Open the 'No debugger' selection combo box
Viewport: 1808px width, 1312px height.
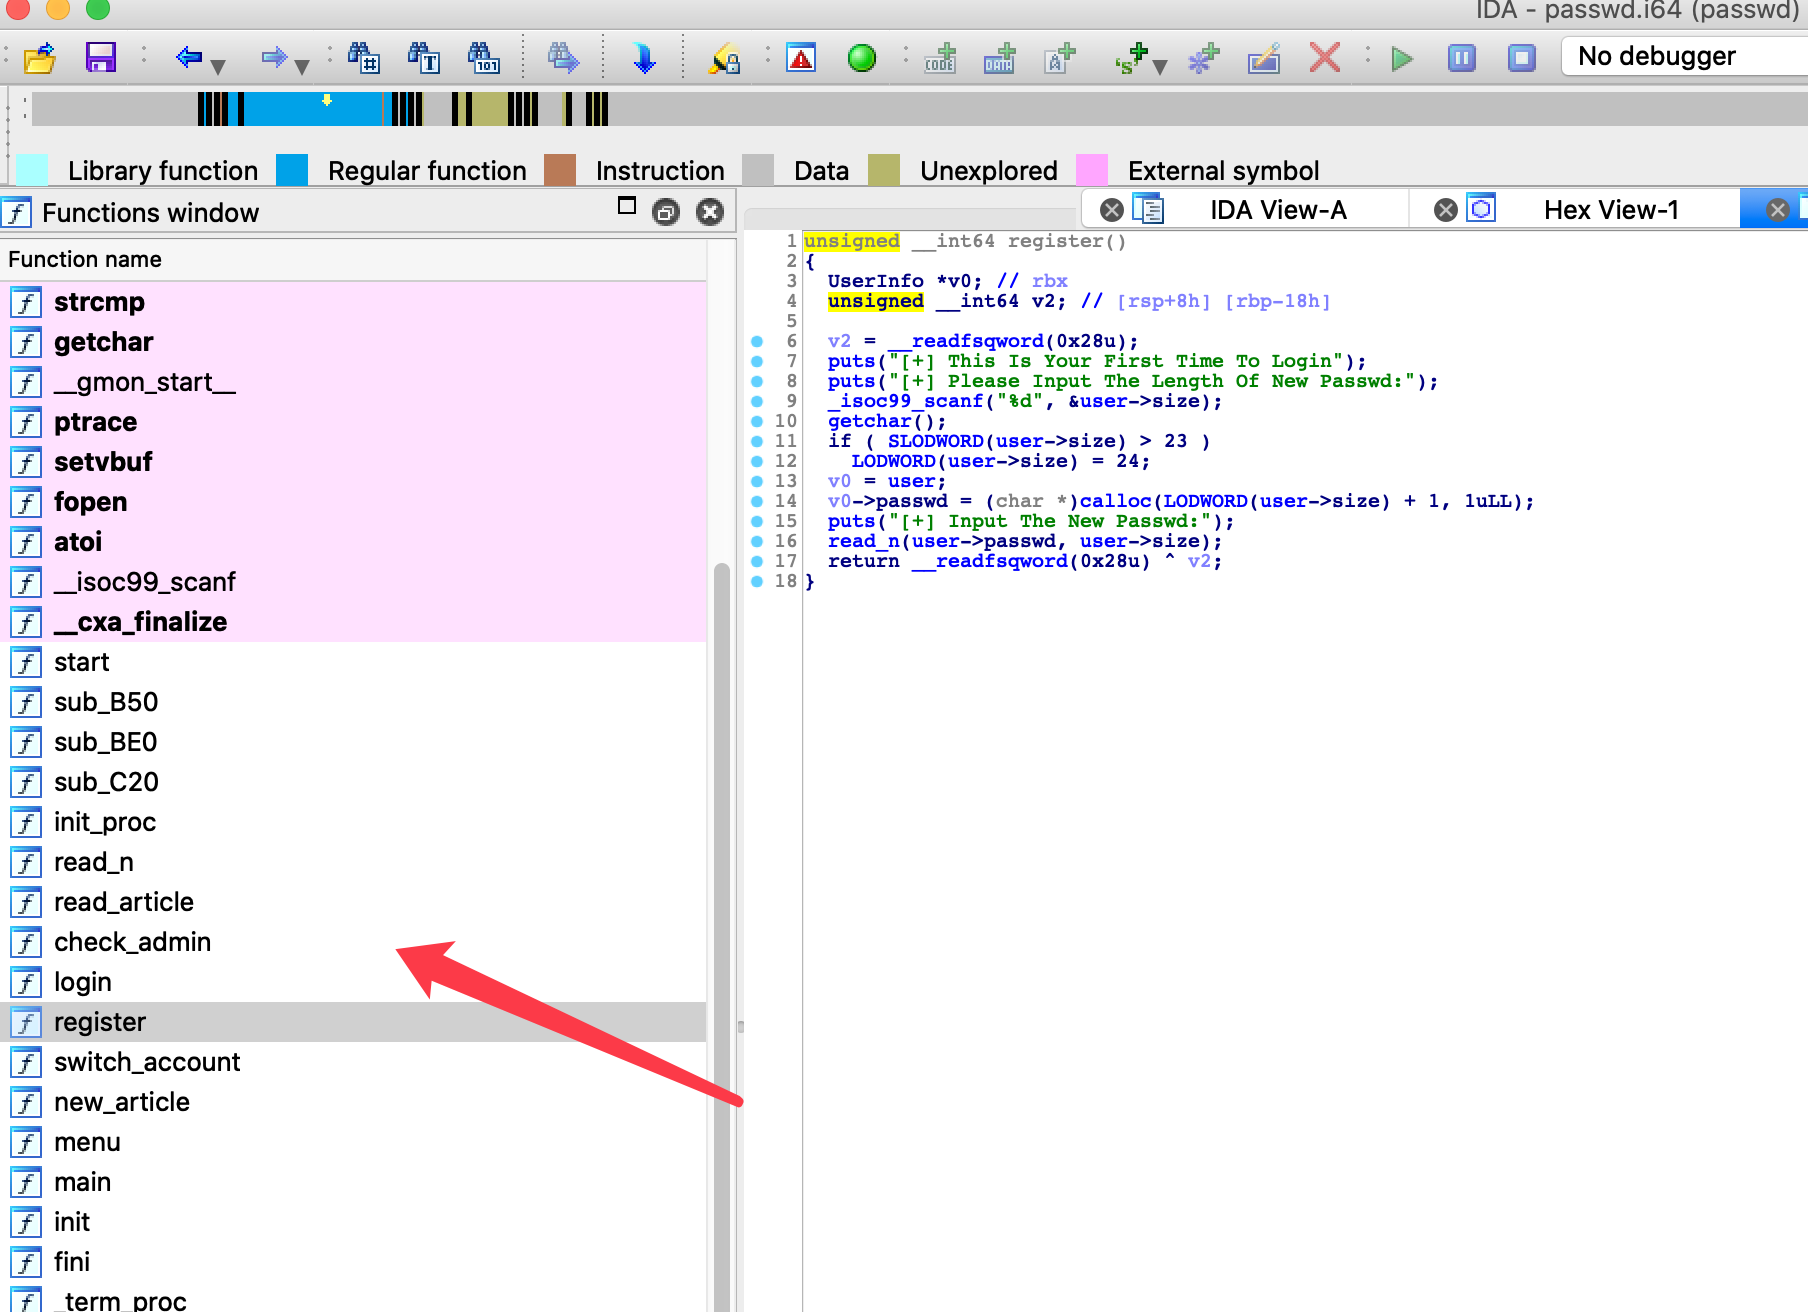(1684, 56)
